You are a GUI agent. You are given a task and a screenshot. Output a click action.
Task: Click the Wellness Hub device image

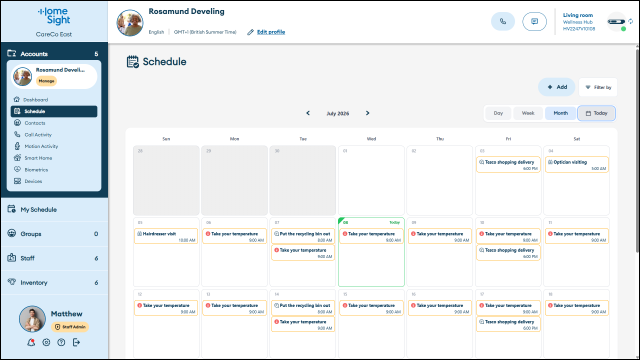coord(616,22)
